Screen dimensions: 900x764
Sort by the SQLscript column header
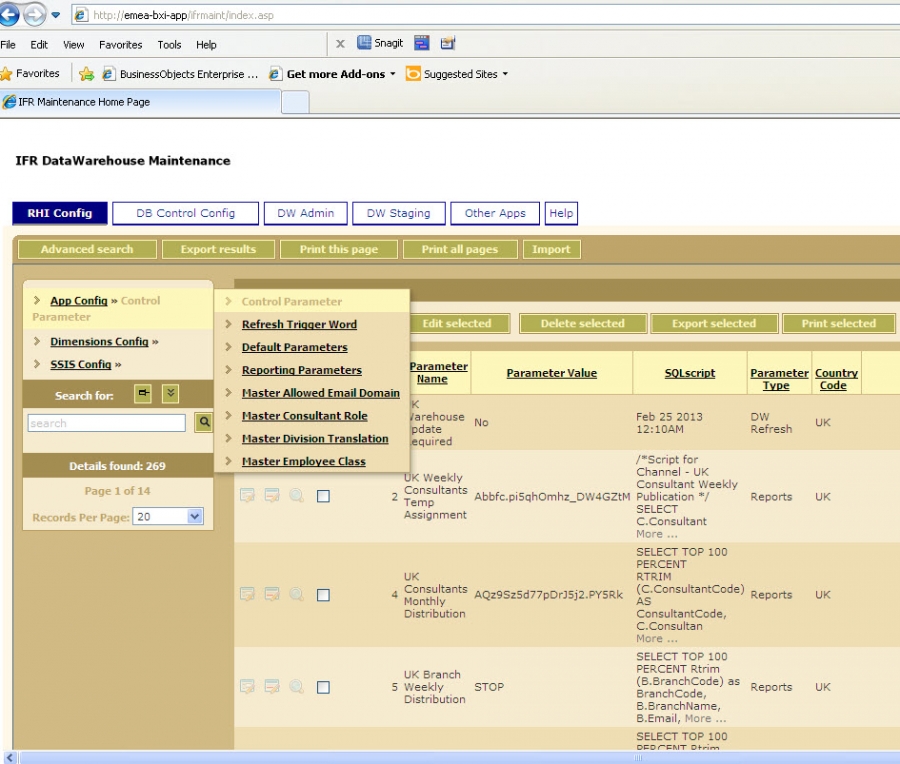(x=690, y=373)
